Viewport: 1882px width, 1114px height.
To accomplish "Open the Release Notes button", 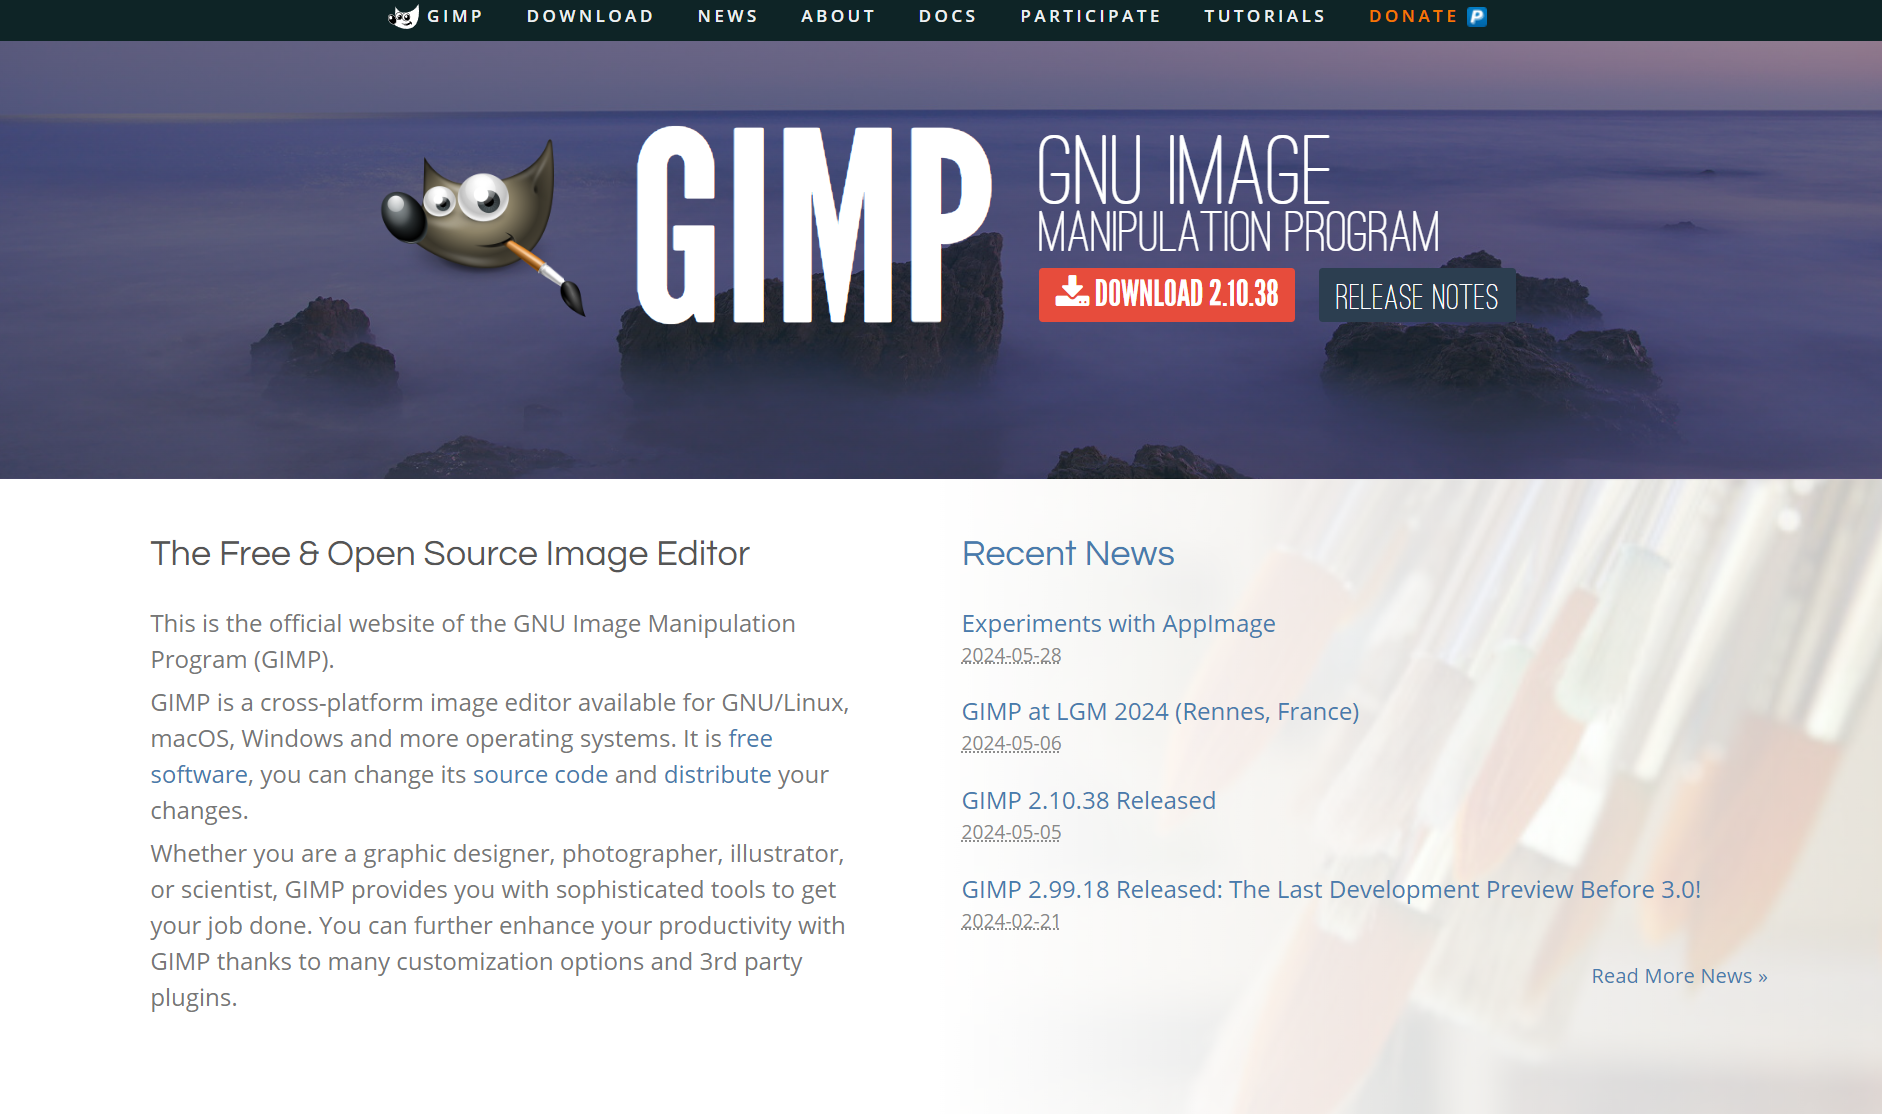I will 1416,296.
